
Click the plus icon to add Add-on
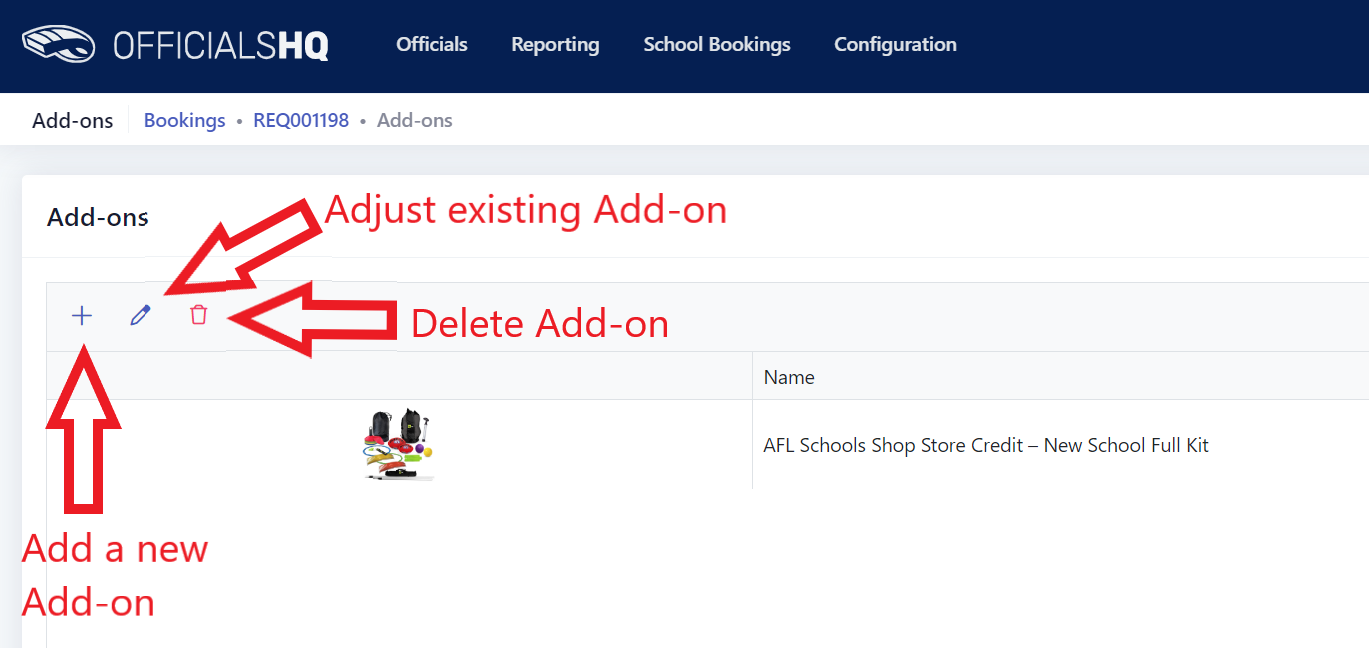pyautogui.click(x=82, y=316)
